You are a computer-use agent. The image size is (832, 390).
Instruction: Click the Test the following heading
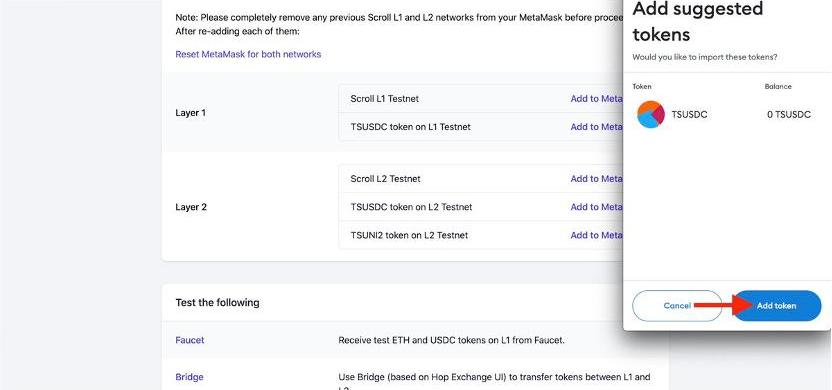click(218, 302)
